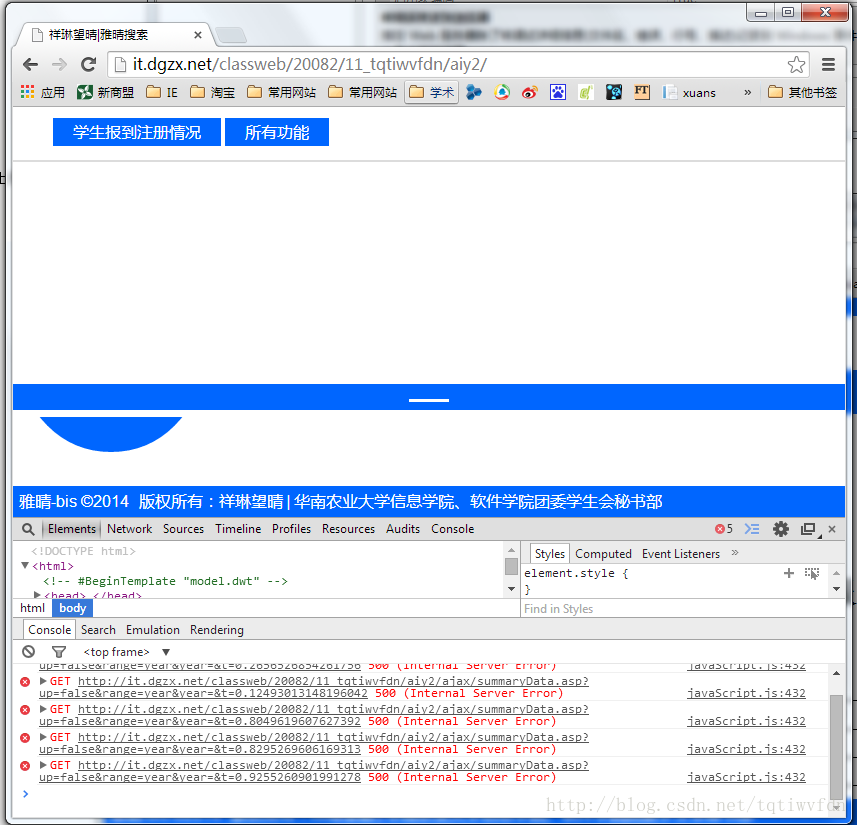The image size is (857, 825).
Task: Select the body breadcrumb
Action: tap(72, 608)
